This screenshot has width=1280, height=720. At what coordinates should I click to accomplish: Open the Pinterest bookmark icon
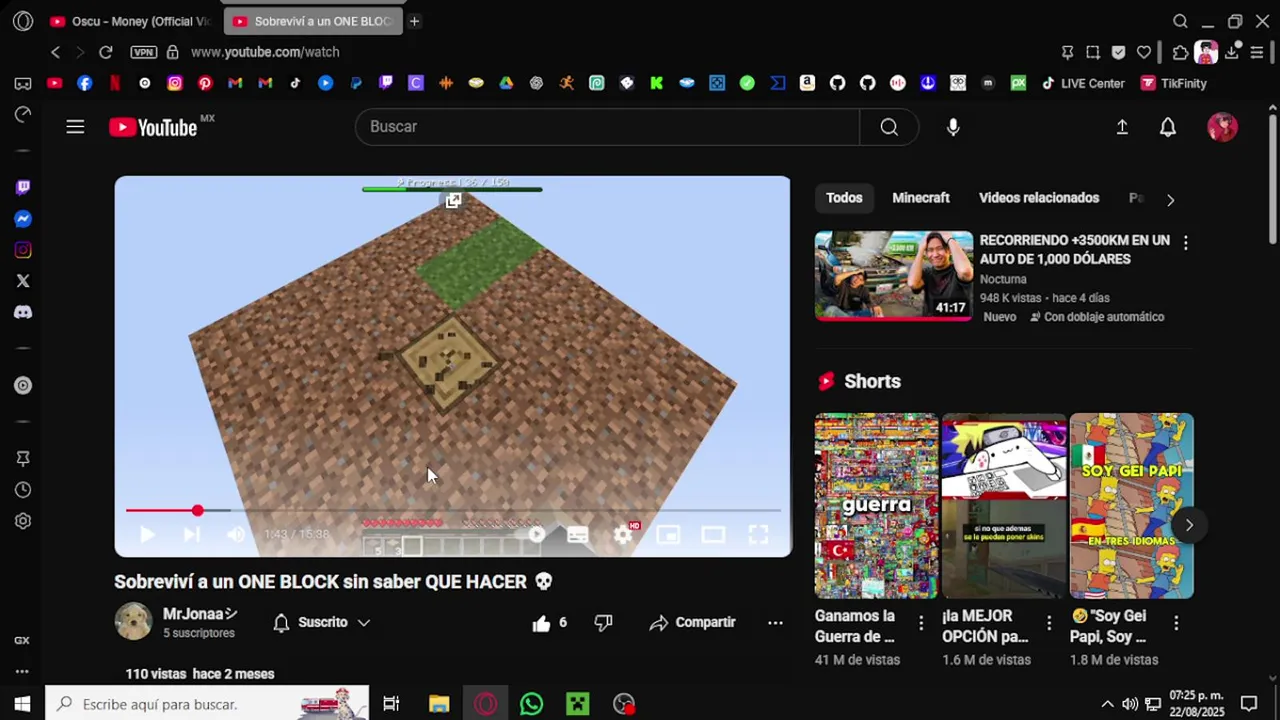(x=205, y=83)
